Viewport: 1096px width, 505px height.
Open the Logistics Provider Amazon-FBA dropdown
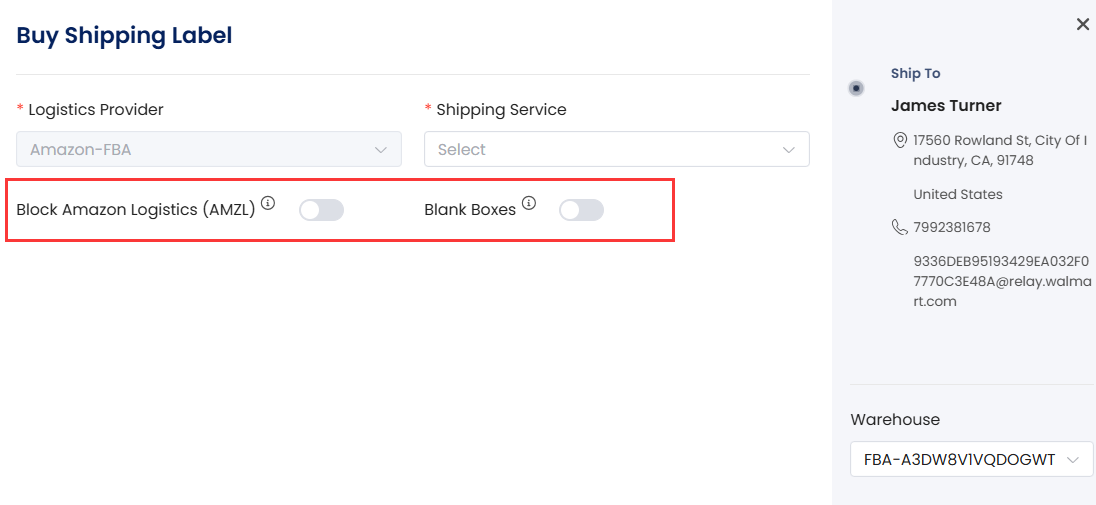tap(209, 149)
